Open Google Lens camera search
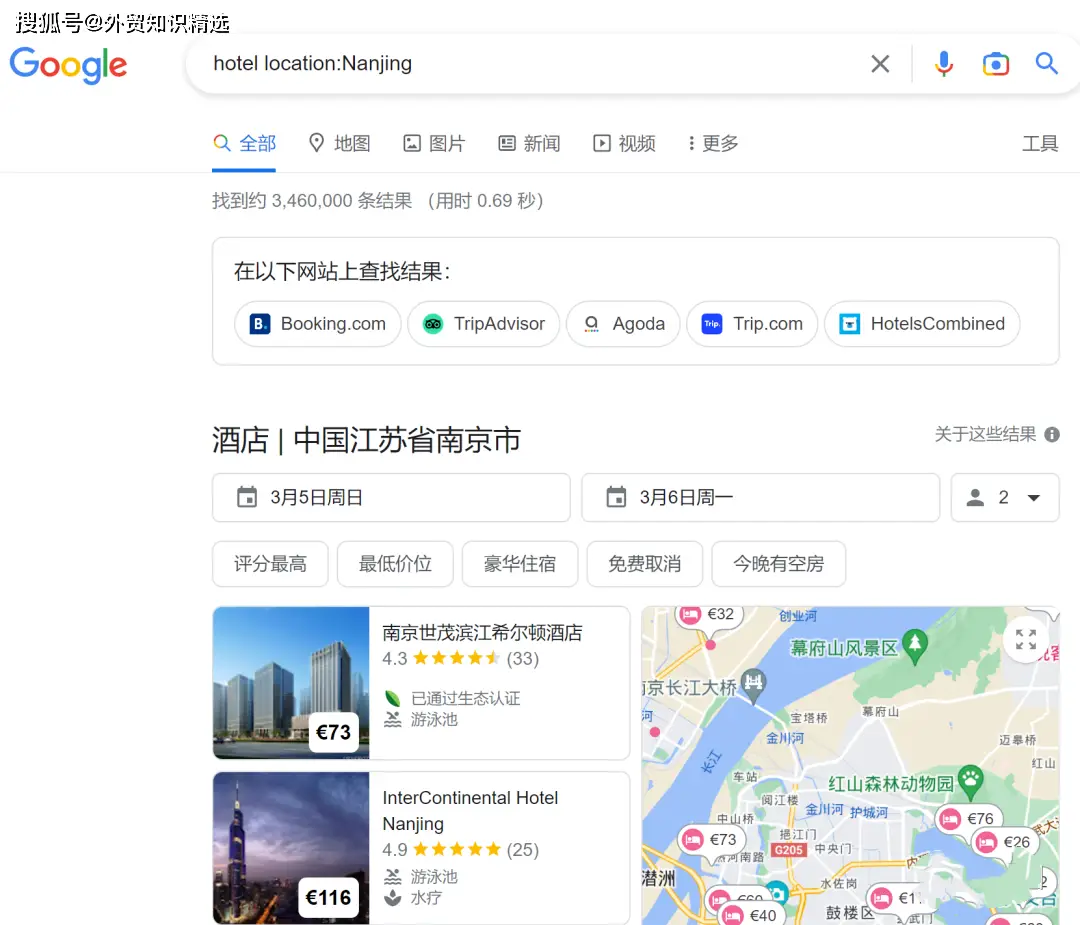Viewport: 1080px width, 925px height. pos(995,63)
